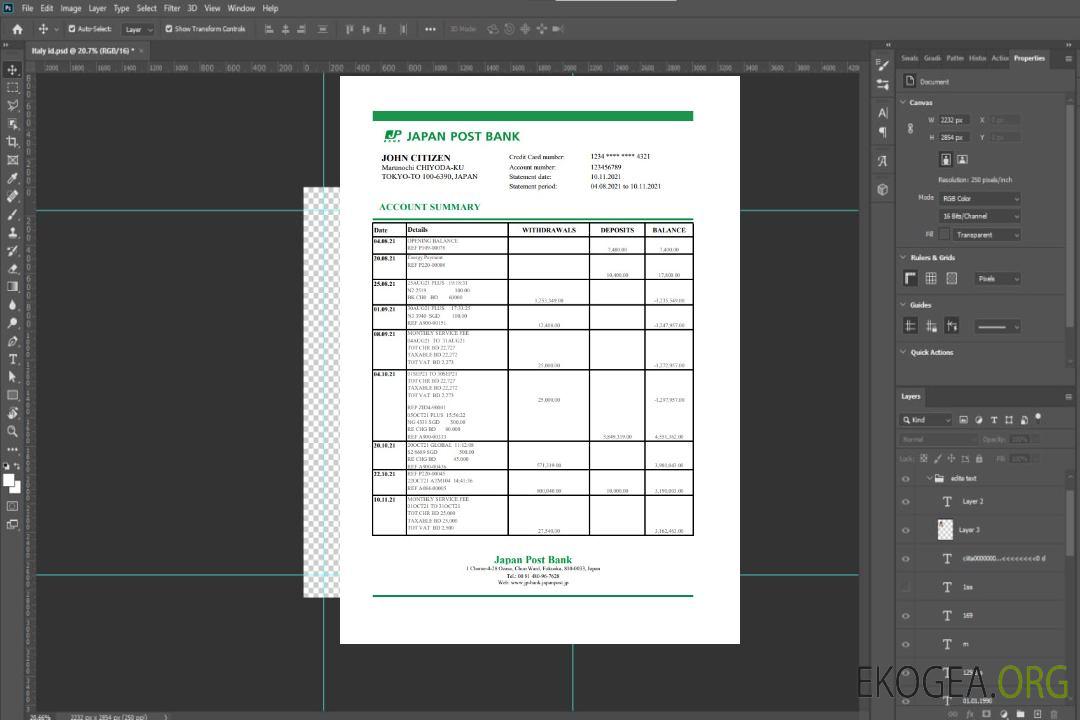Toggle rulers button in Rulers & Grids
The width and height of the screenshot is (1080, 720).
point(911,278)
